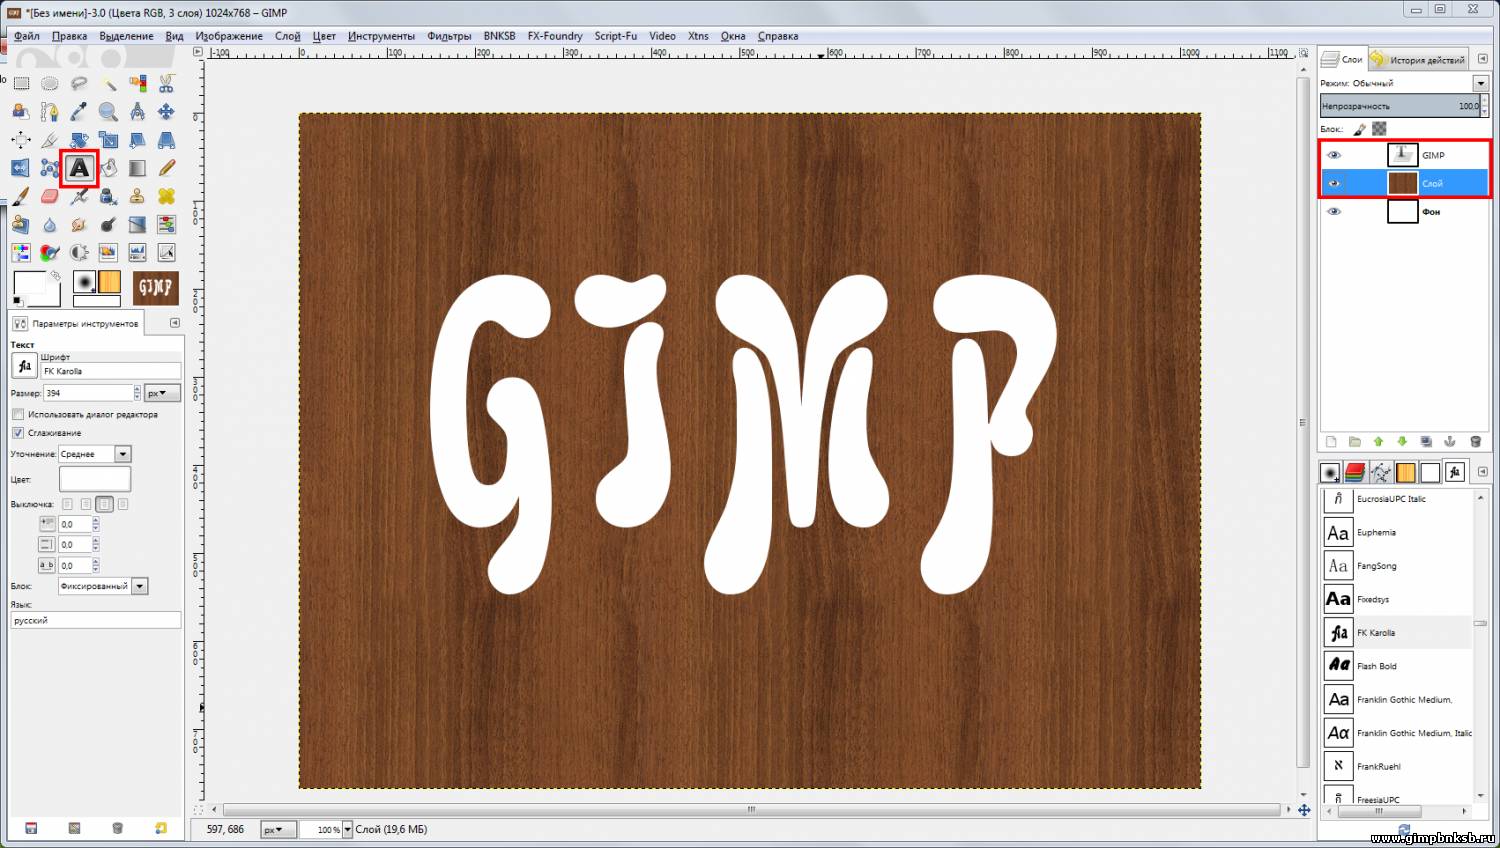Select the Measure compass tool
The image size is (1500, 848).
137,111
